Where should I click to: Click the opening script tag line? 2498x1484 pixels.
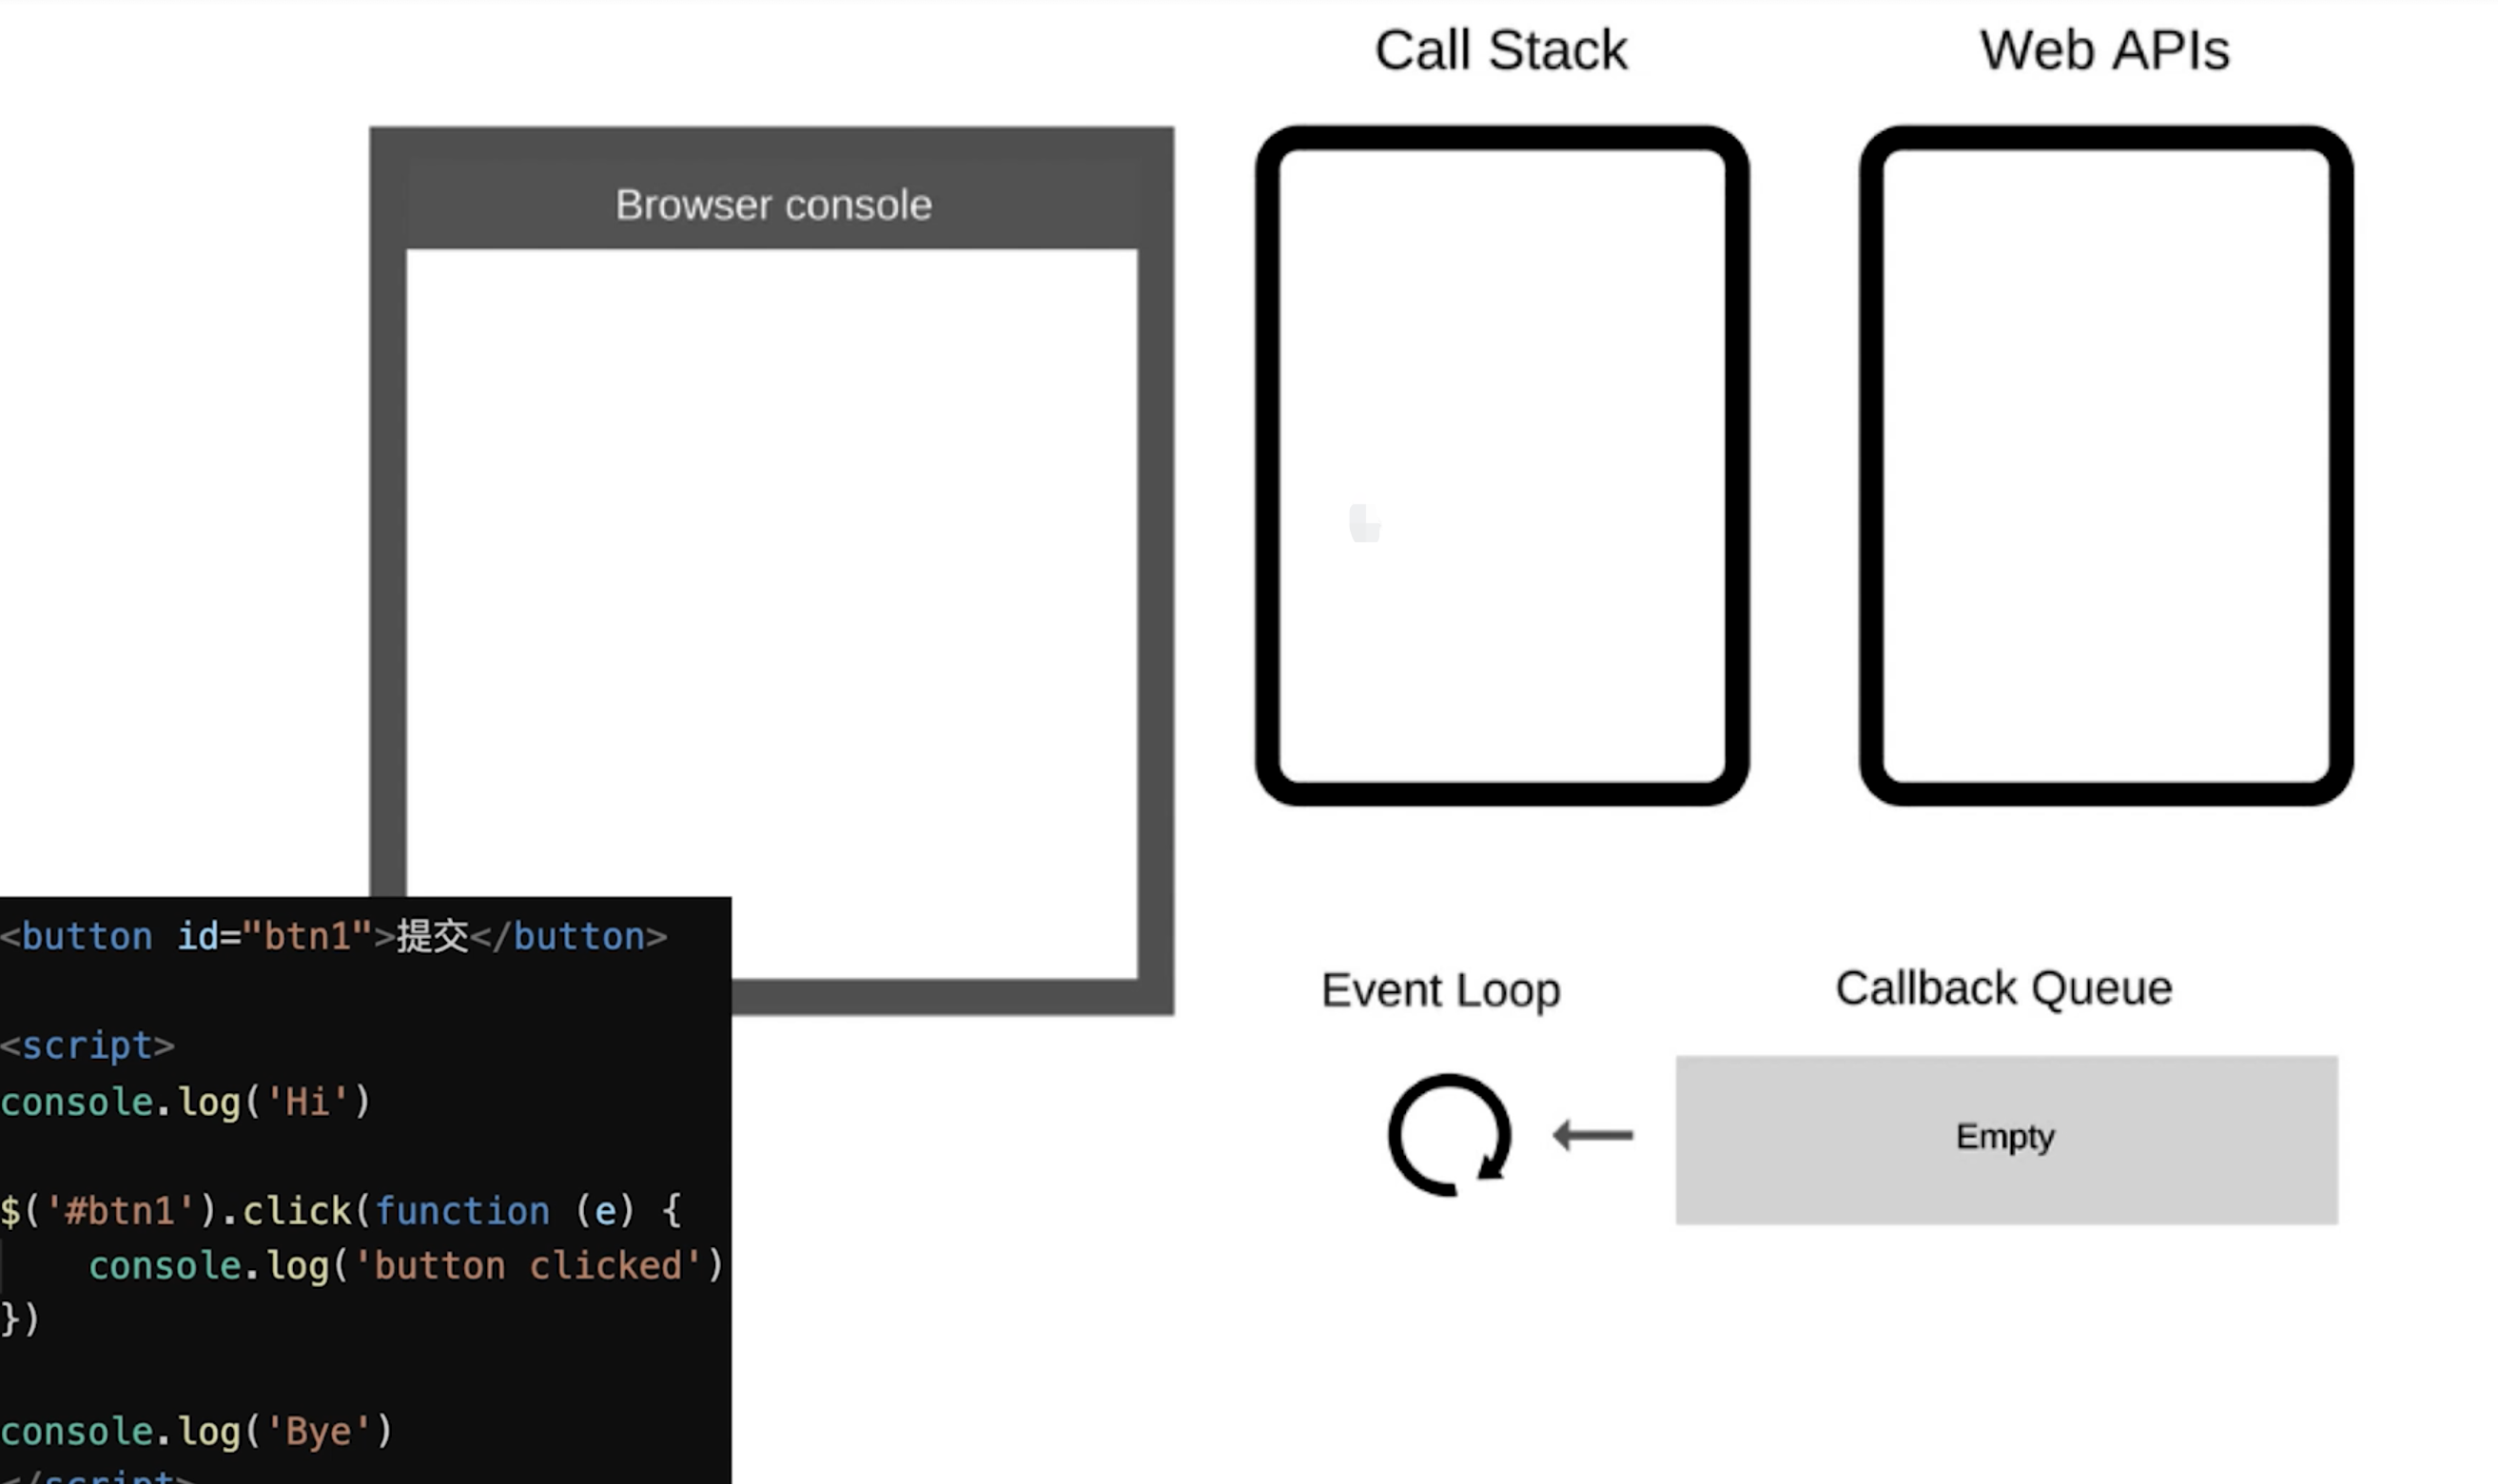point(88,1046)
